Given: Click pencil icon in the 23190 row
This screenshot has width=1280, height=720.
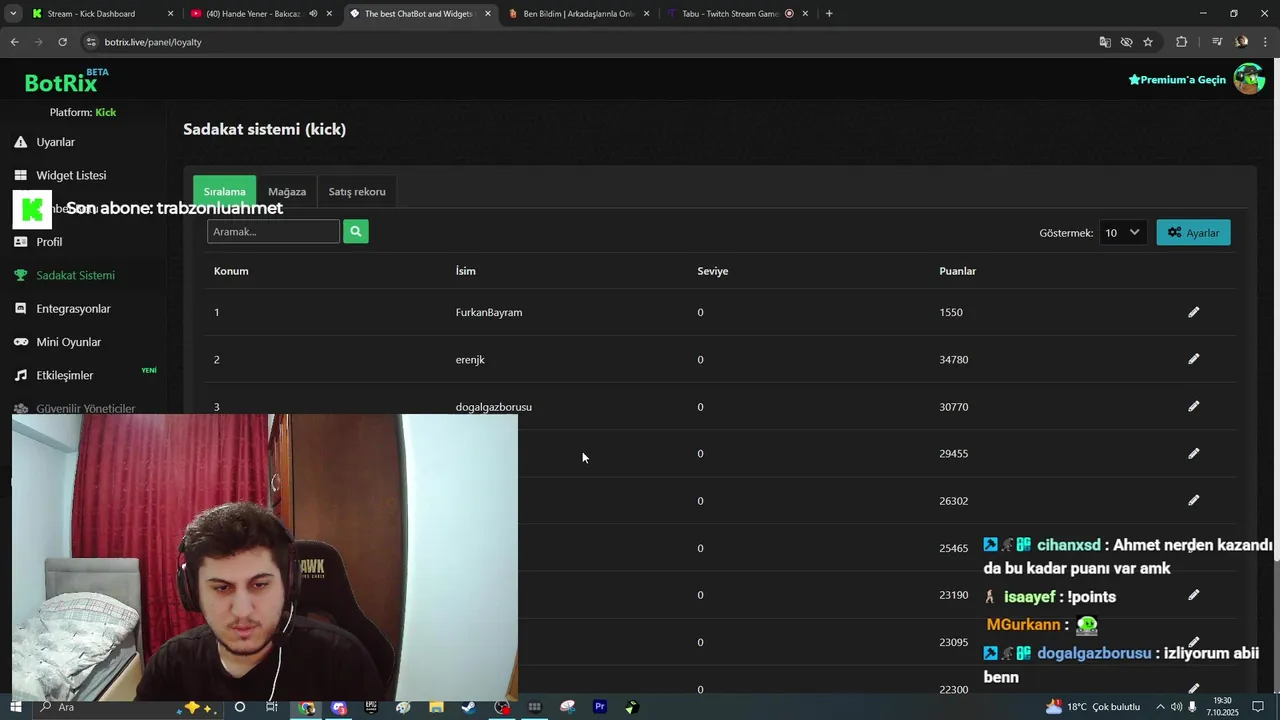Looking at the screenshot, I should pos(1193,595).
